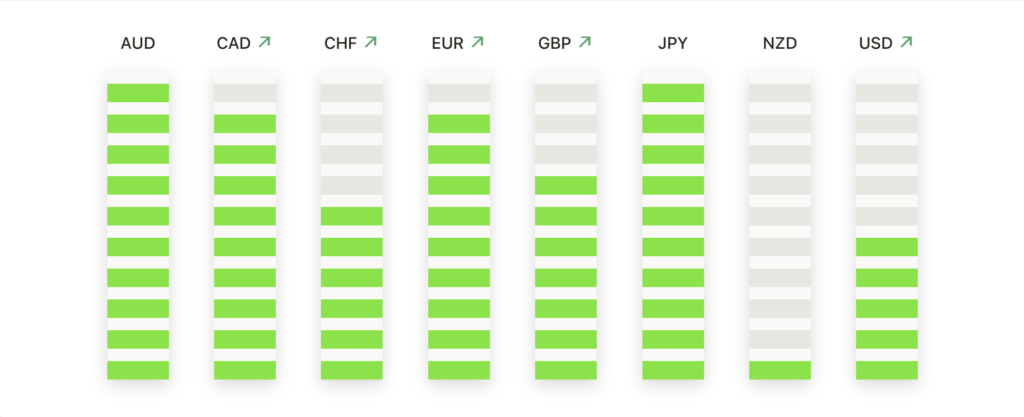The height and width of the screenshot is (417, 1024).
Task: Click the CAD currency label
Action: point(234,44)
